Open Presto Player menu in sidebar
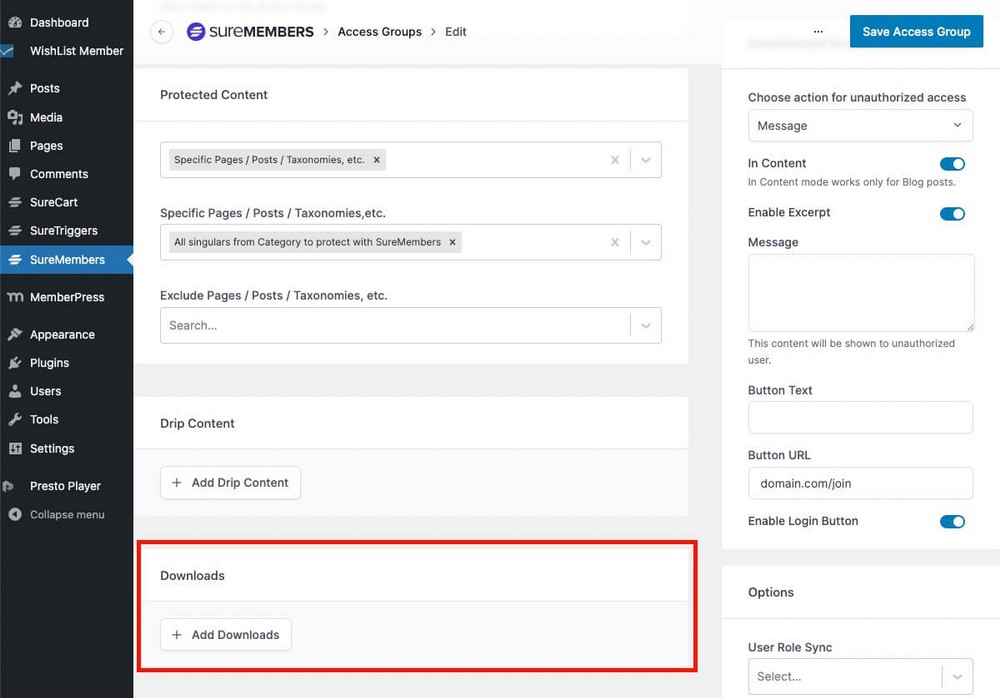1000x698 pixels. 65,486
